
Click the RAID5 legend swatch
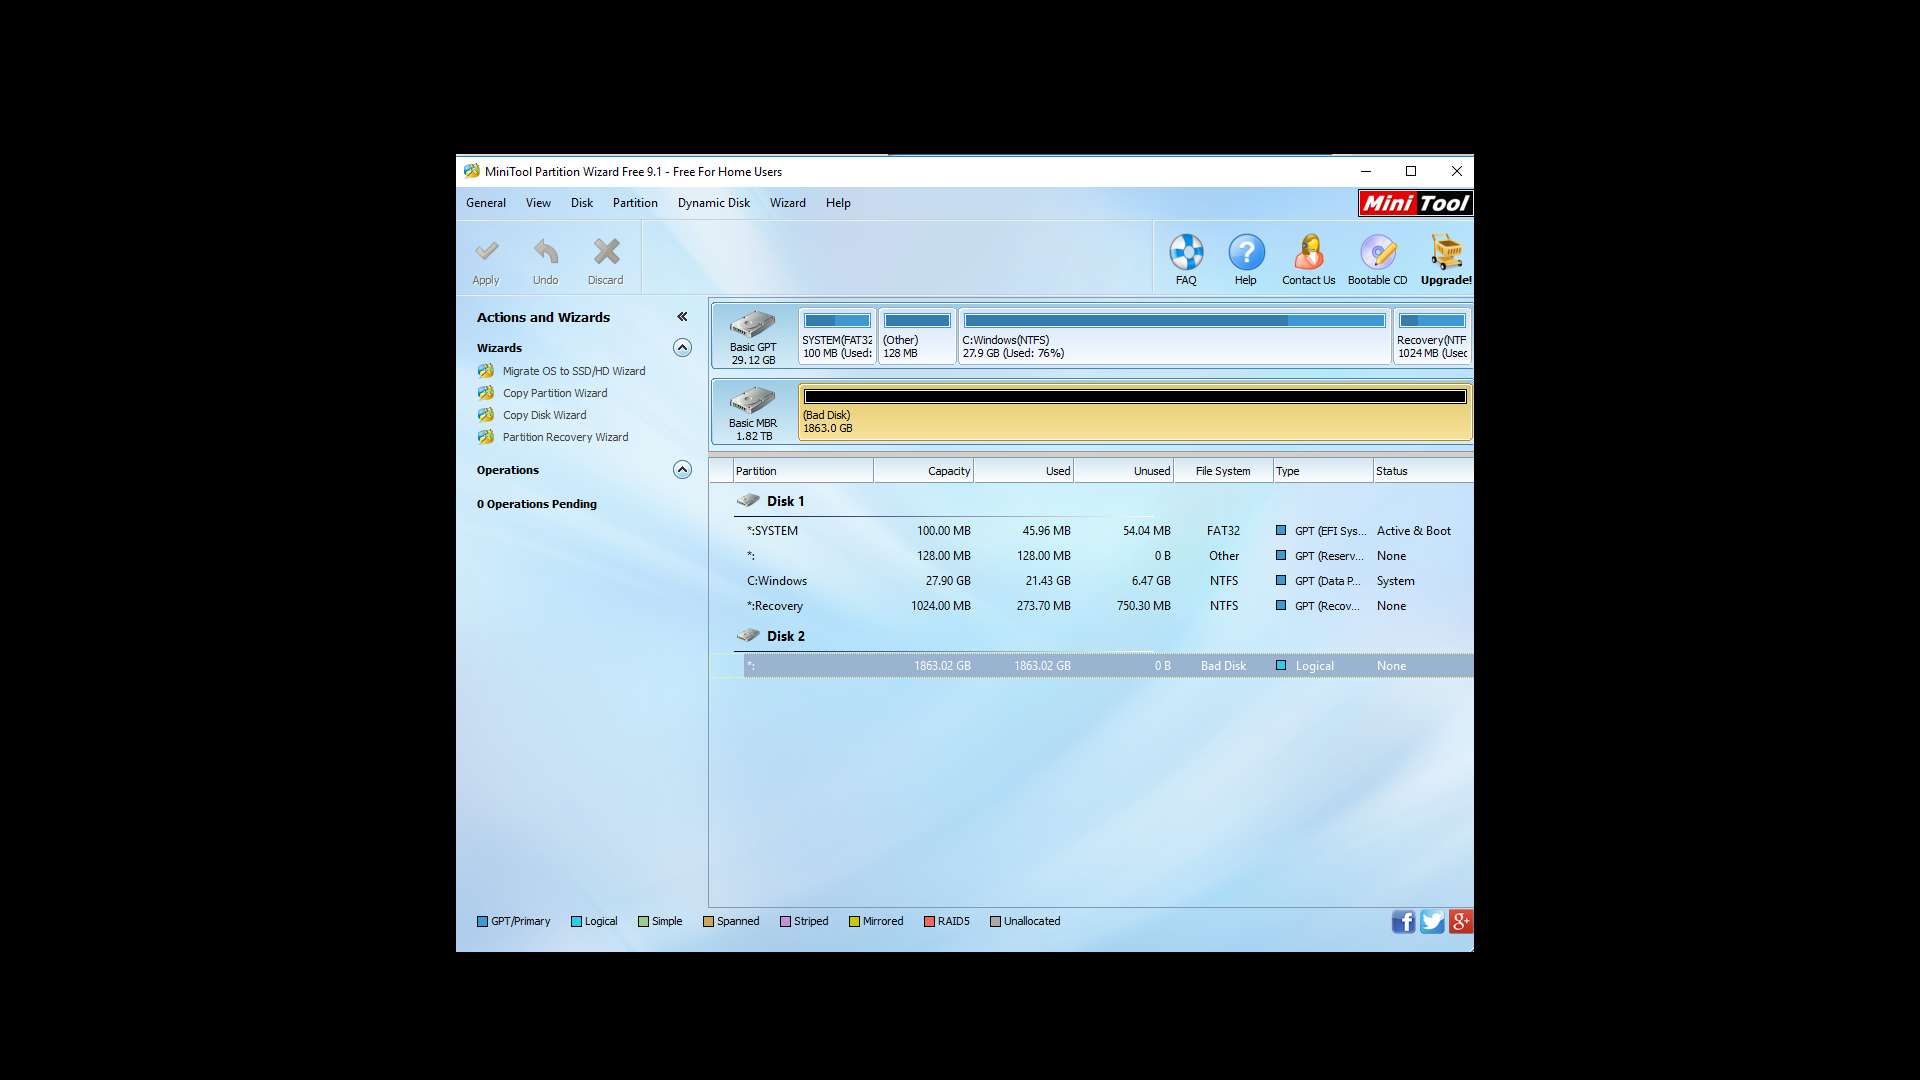tap(929, 922)
